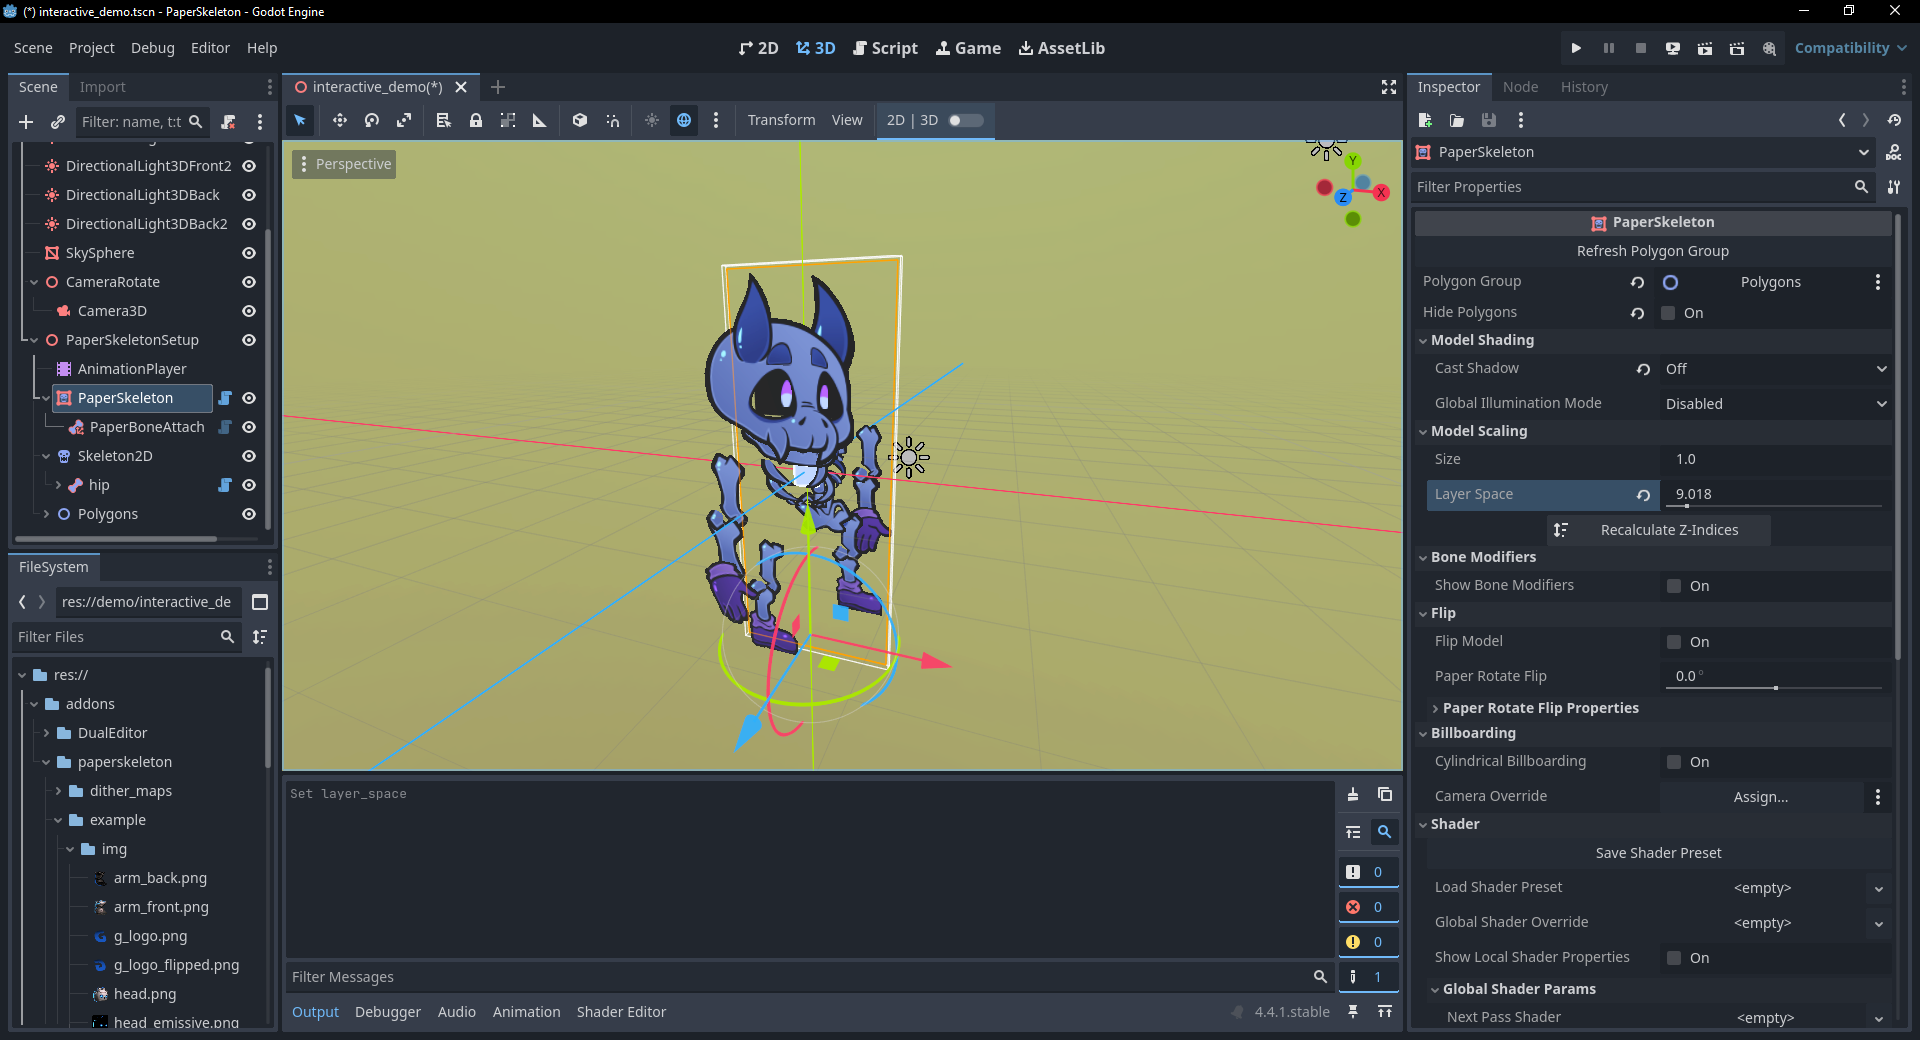The image size is (1920, 1040).
Task: Click Refresh Polygon Group button
Action: 1653,251
